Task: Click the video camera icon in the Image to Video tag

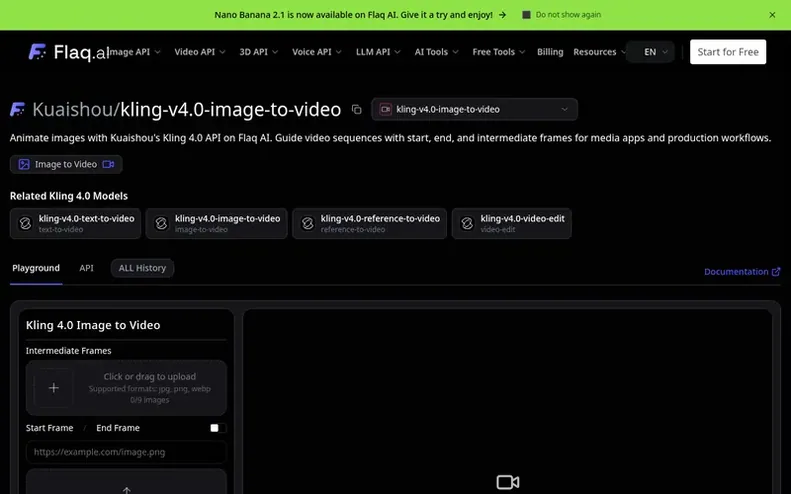Action: [108, 164]
